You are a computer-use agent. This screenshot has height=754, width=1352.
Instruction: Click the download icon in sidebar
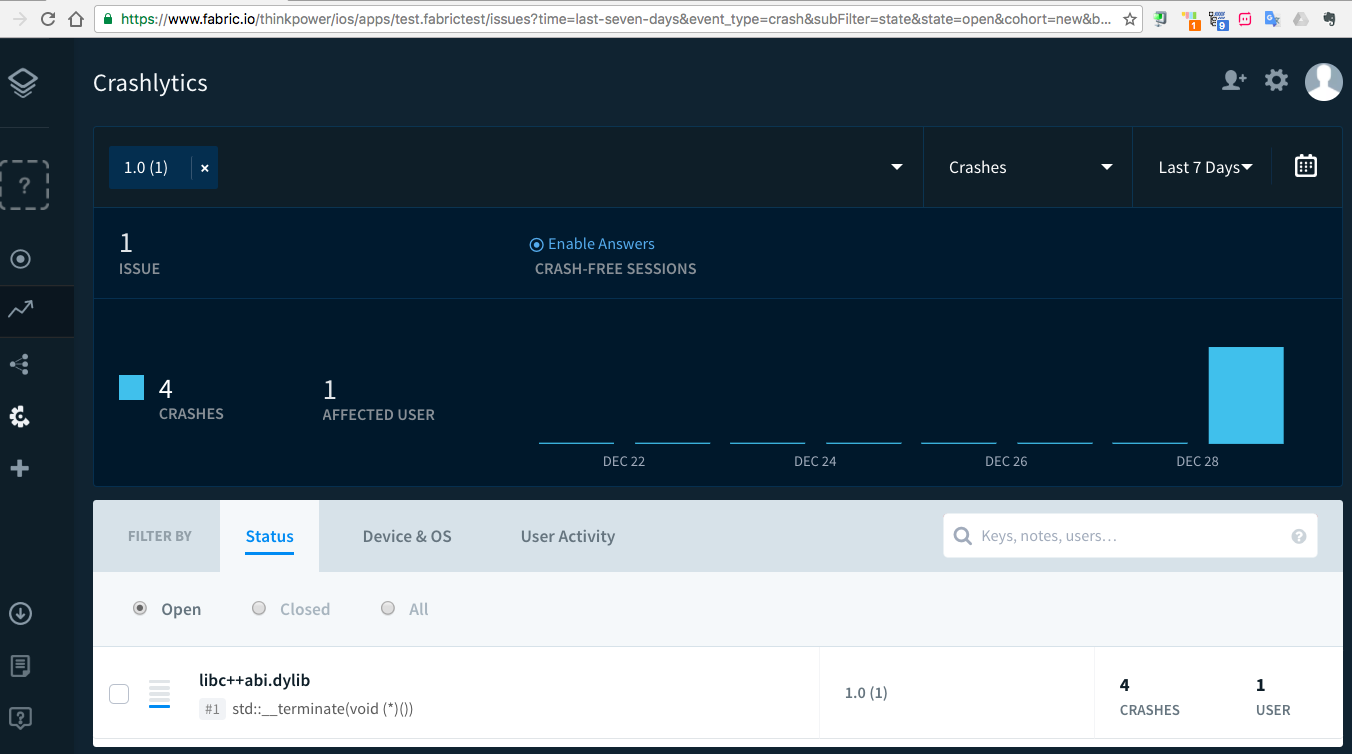pyautogui.click(x=21, y=613)
